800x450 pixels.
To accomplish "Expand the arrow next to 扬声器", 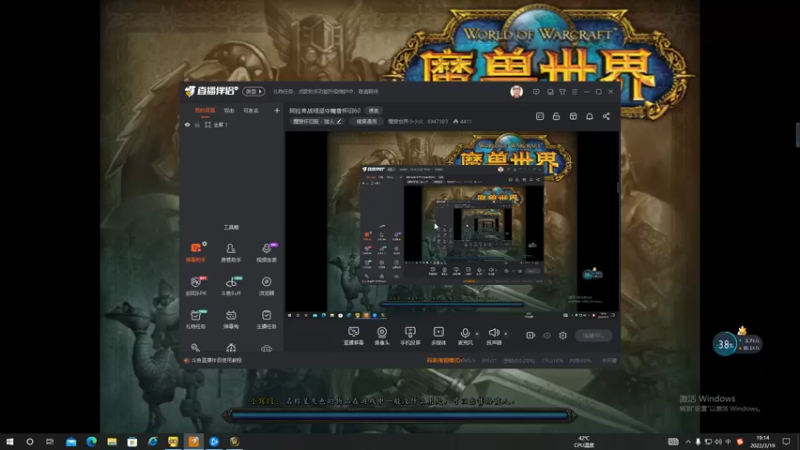I will pyautogui.click(x=506, y=334).
